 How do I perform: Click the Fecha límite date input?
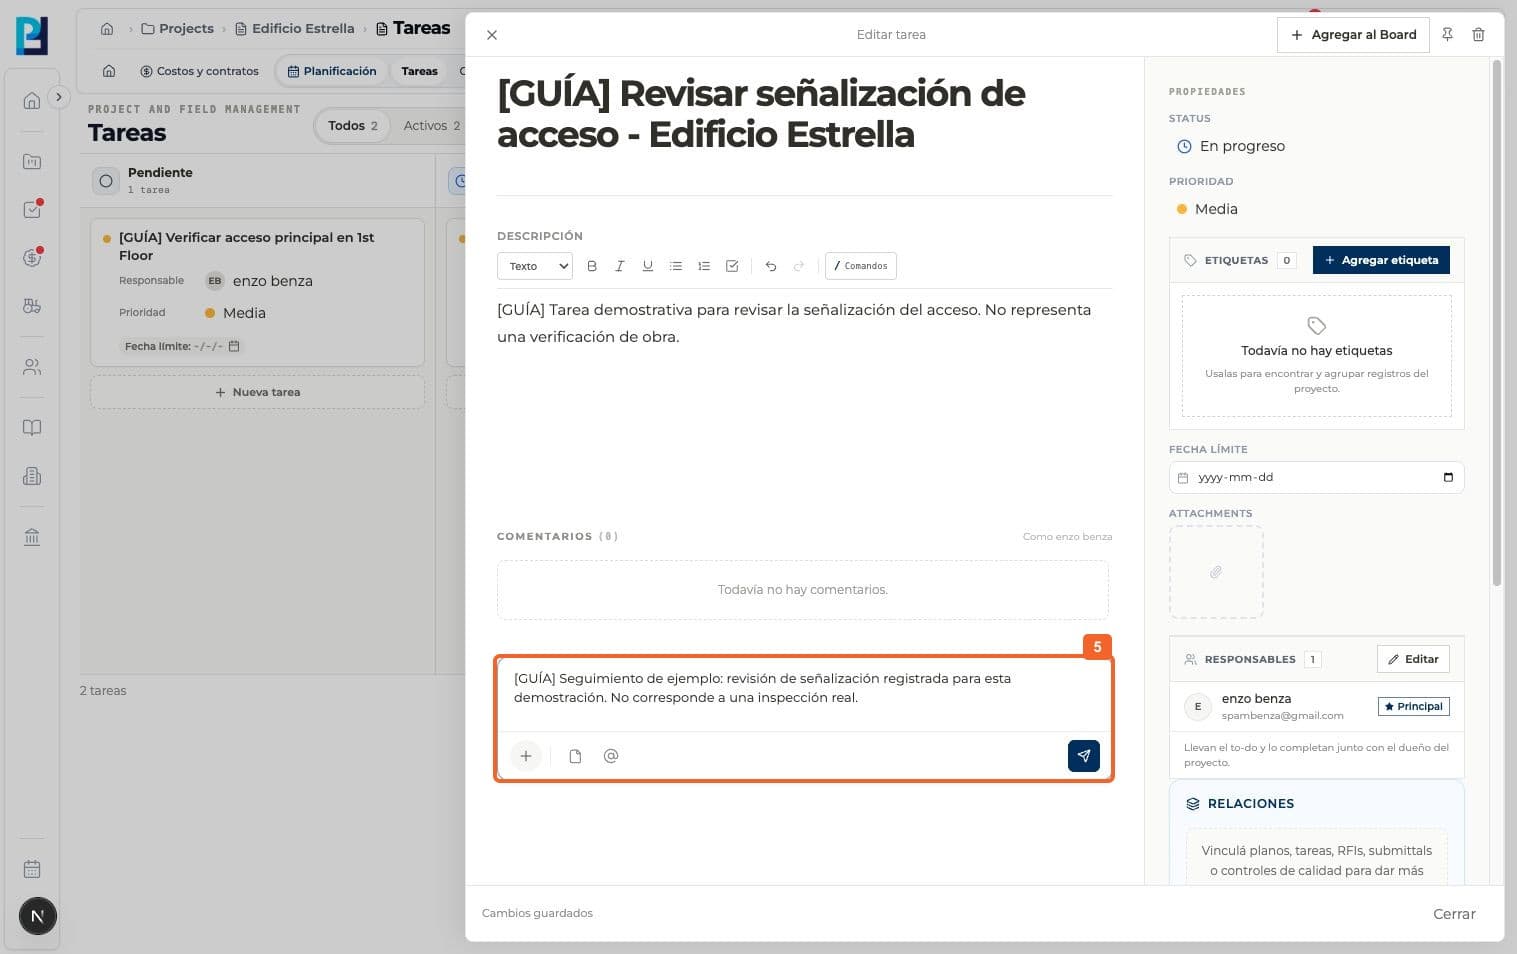tap(1316, 477)
